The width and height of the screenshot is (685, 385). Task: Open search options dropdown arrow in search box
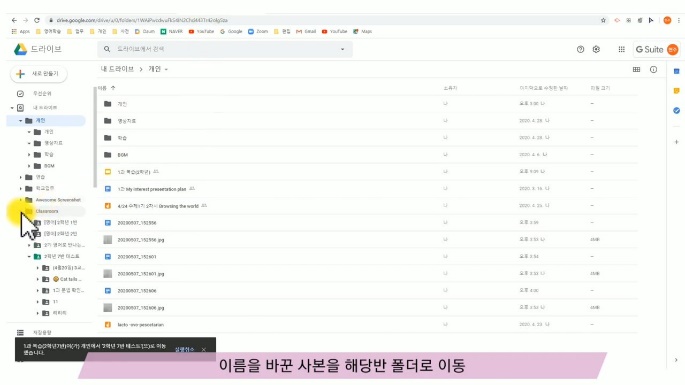(342, 49)
